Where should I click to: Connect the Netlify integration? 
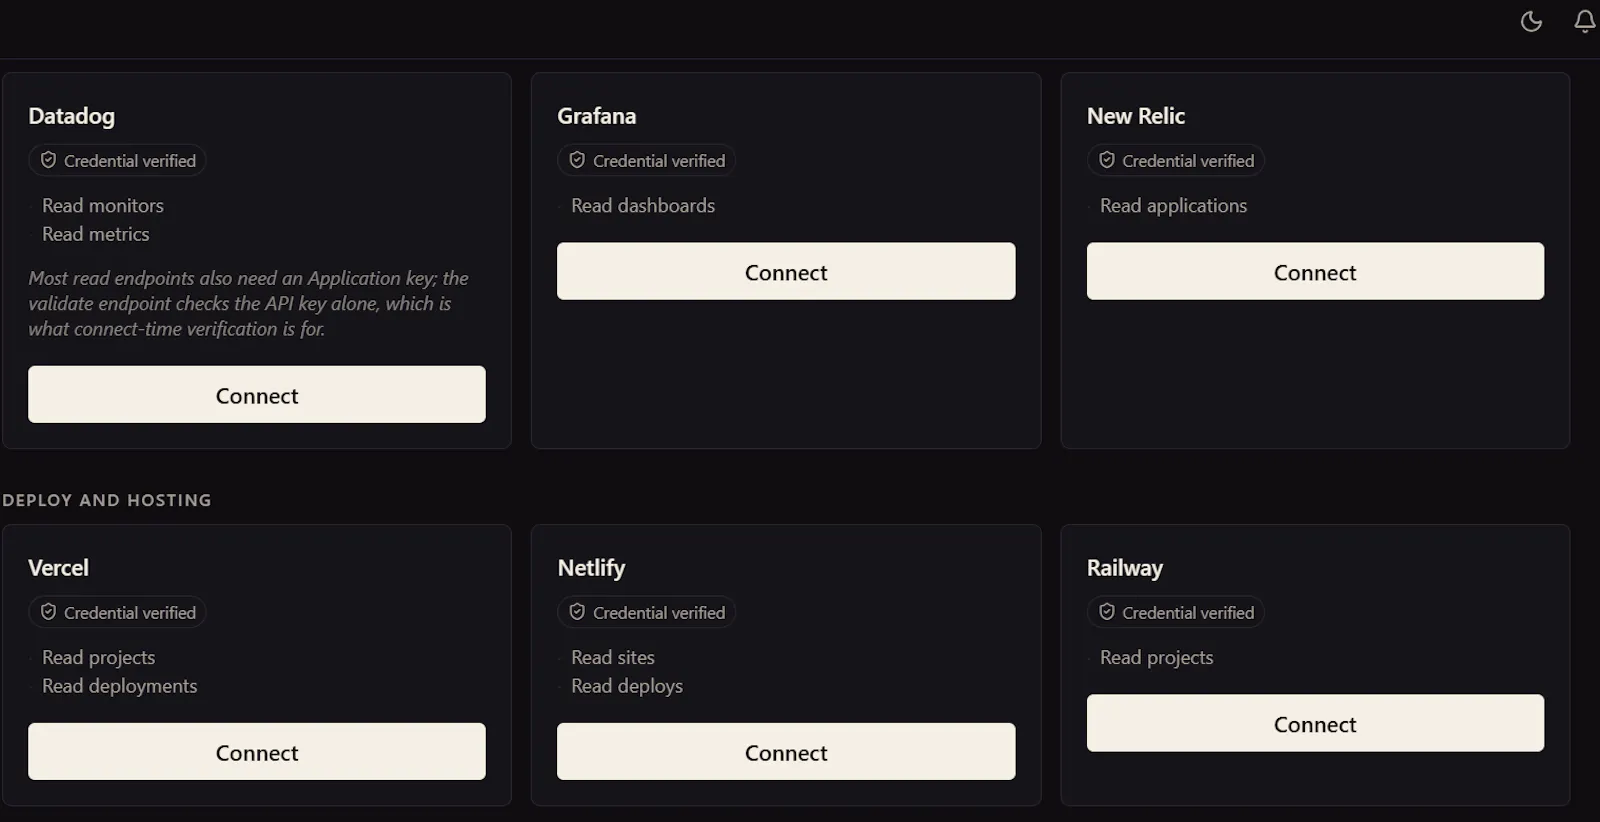tap(786, 751)
